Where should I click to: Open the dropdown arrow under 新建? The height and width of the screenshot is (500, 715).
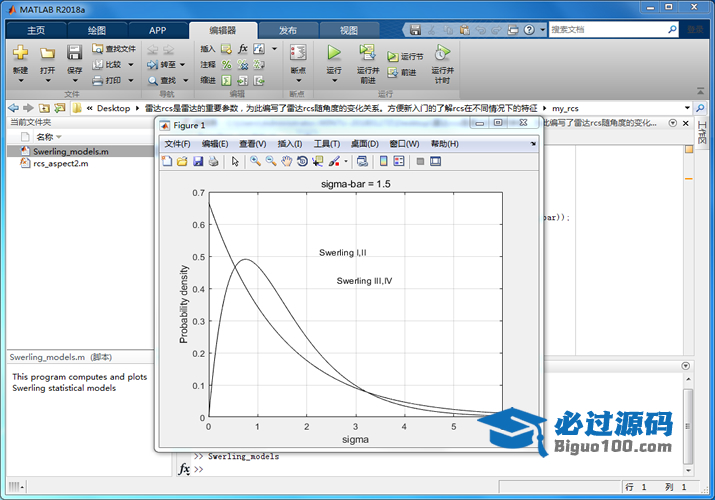tap(21, 81)
